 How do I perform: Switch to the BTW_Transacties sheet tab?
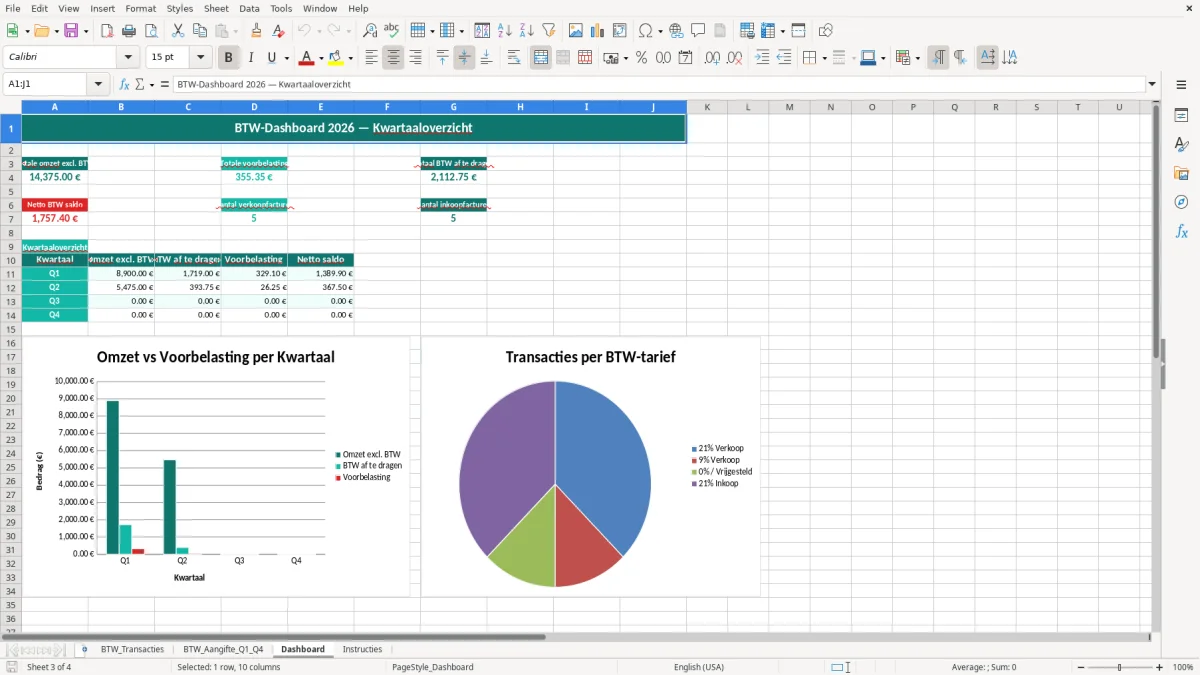tap(132, 649)
